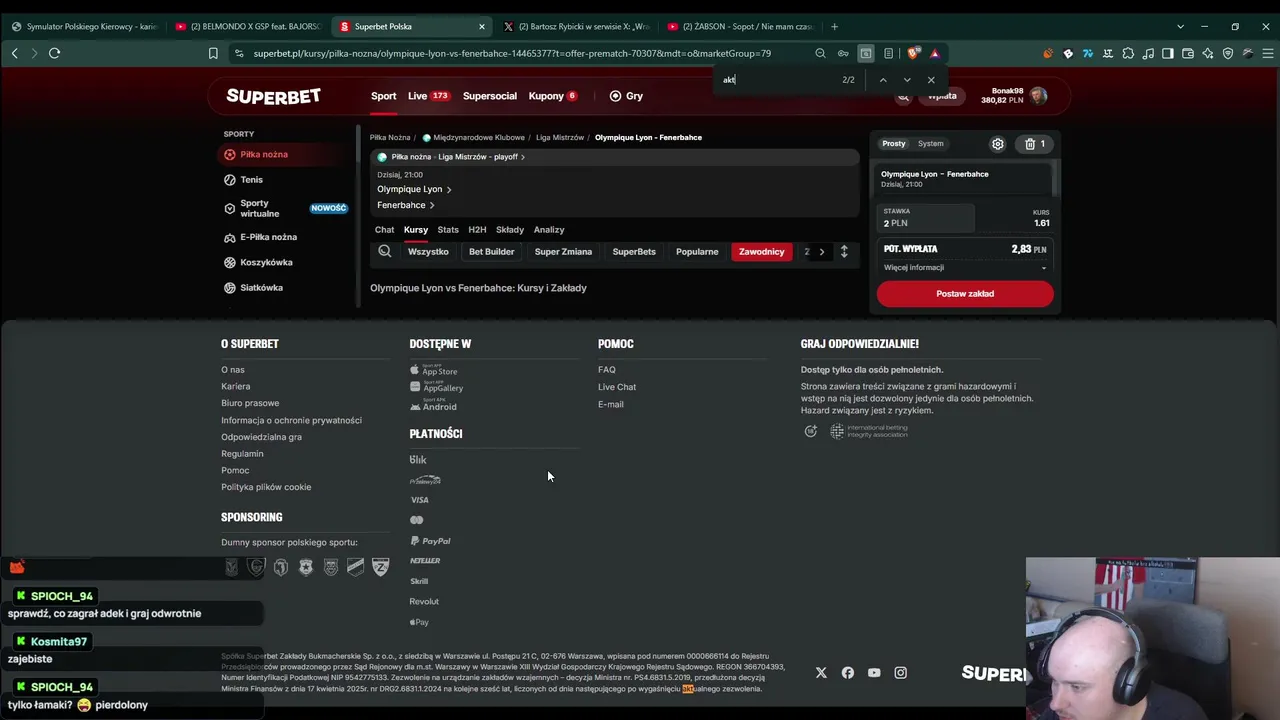Open the betslip settings gear

click(997, 144)
